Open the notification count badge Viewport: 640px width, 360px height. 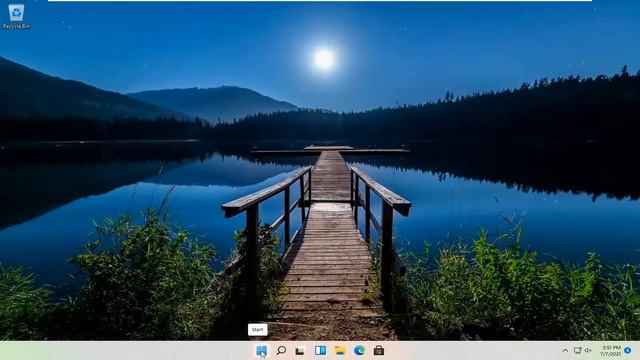tap(628, 350)
